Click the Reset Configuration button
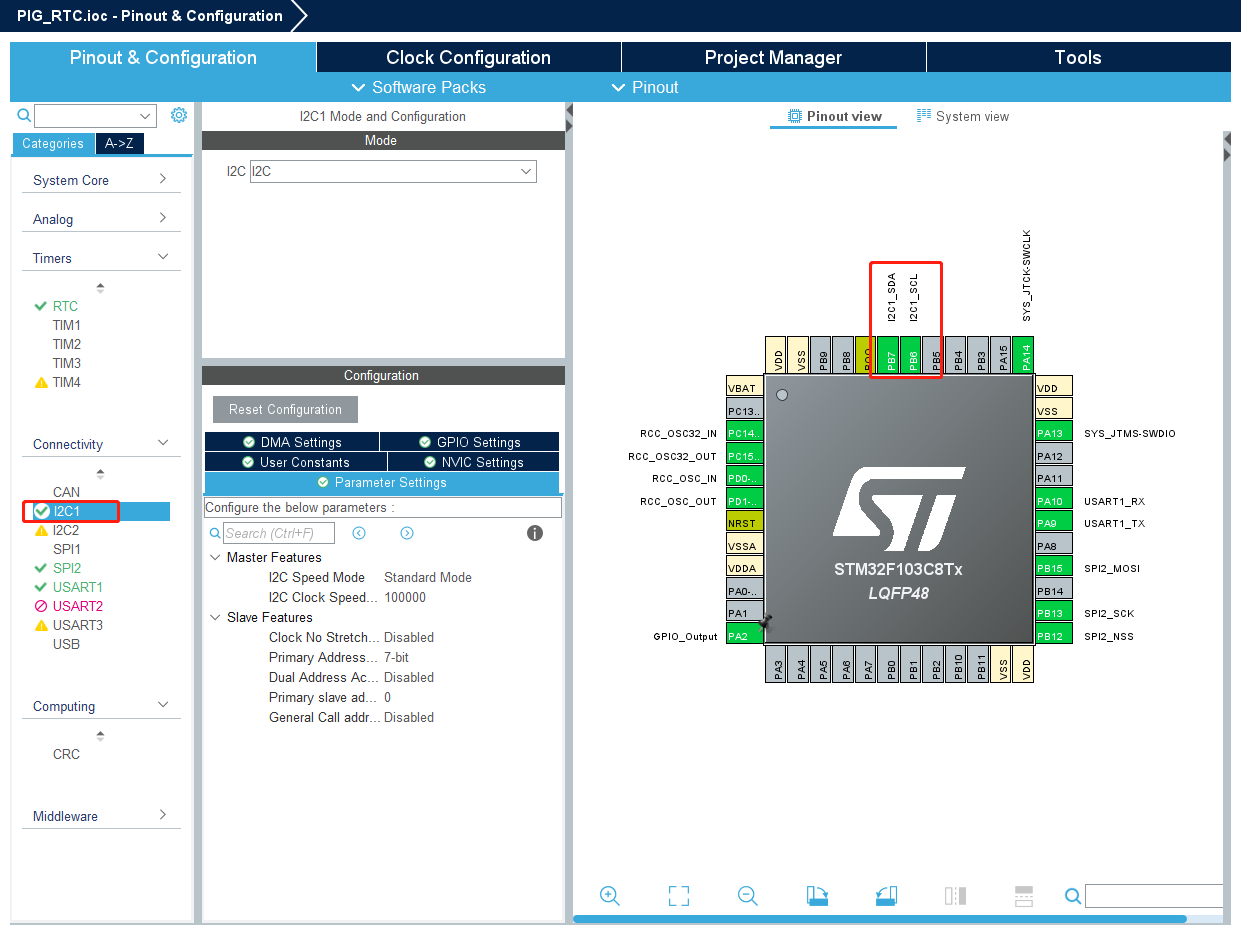 [x=285, y=409]
